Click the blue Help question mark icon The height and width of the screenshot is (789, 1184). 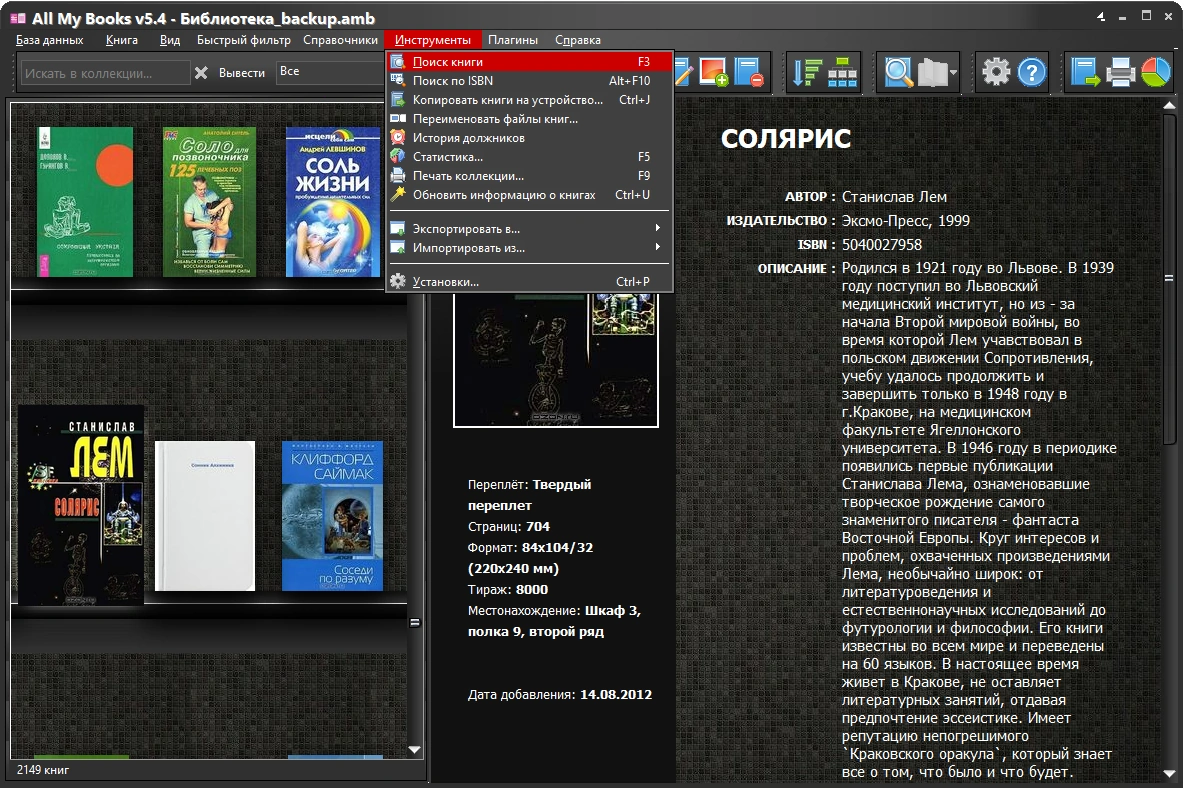click(x=1031, y=72)
